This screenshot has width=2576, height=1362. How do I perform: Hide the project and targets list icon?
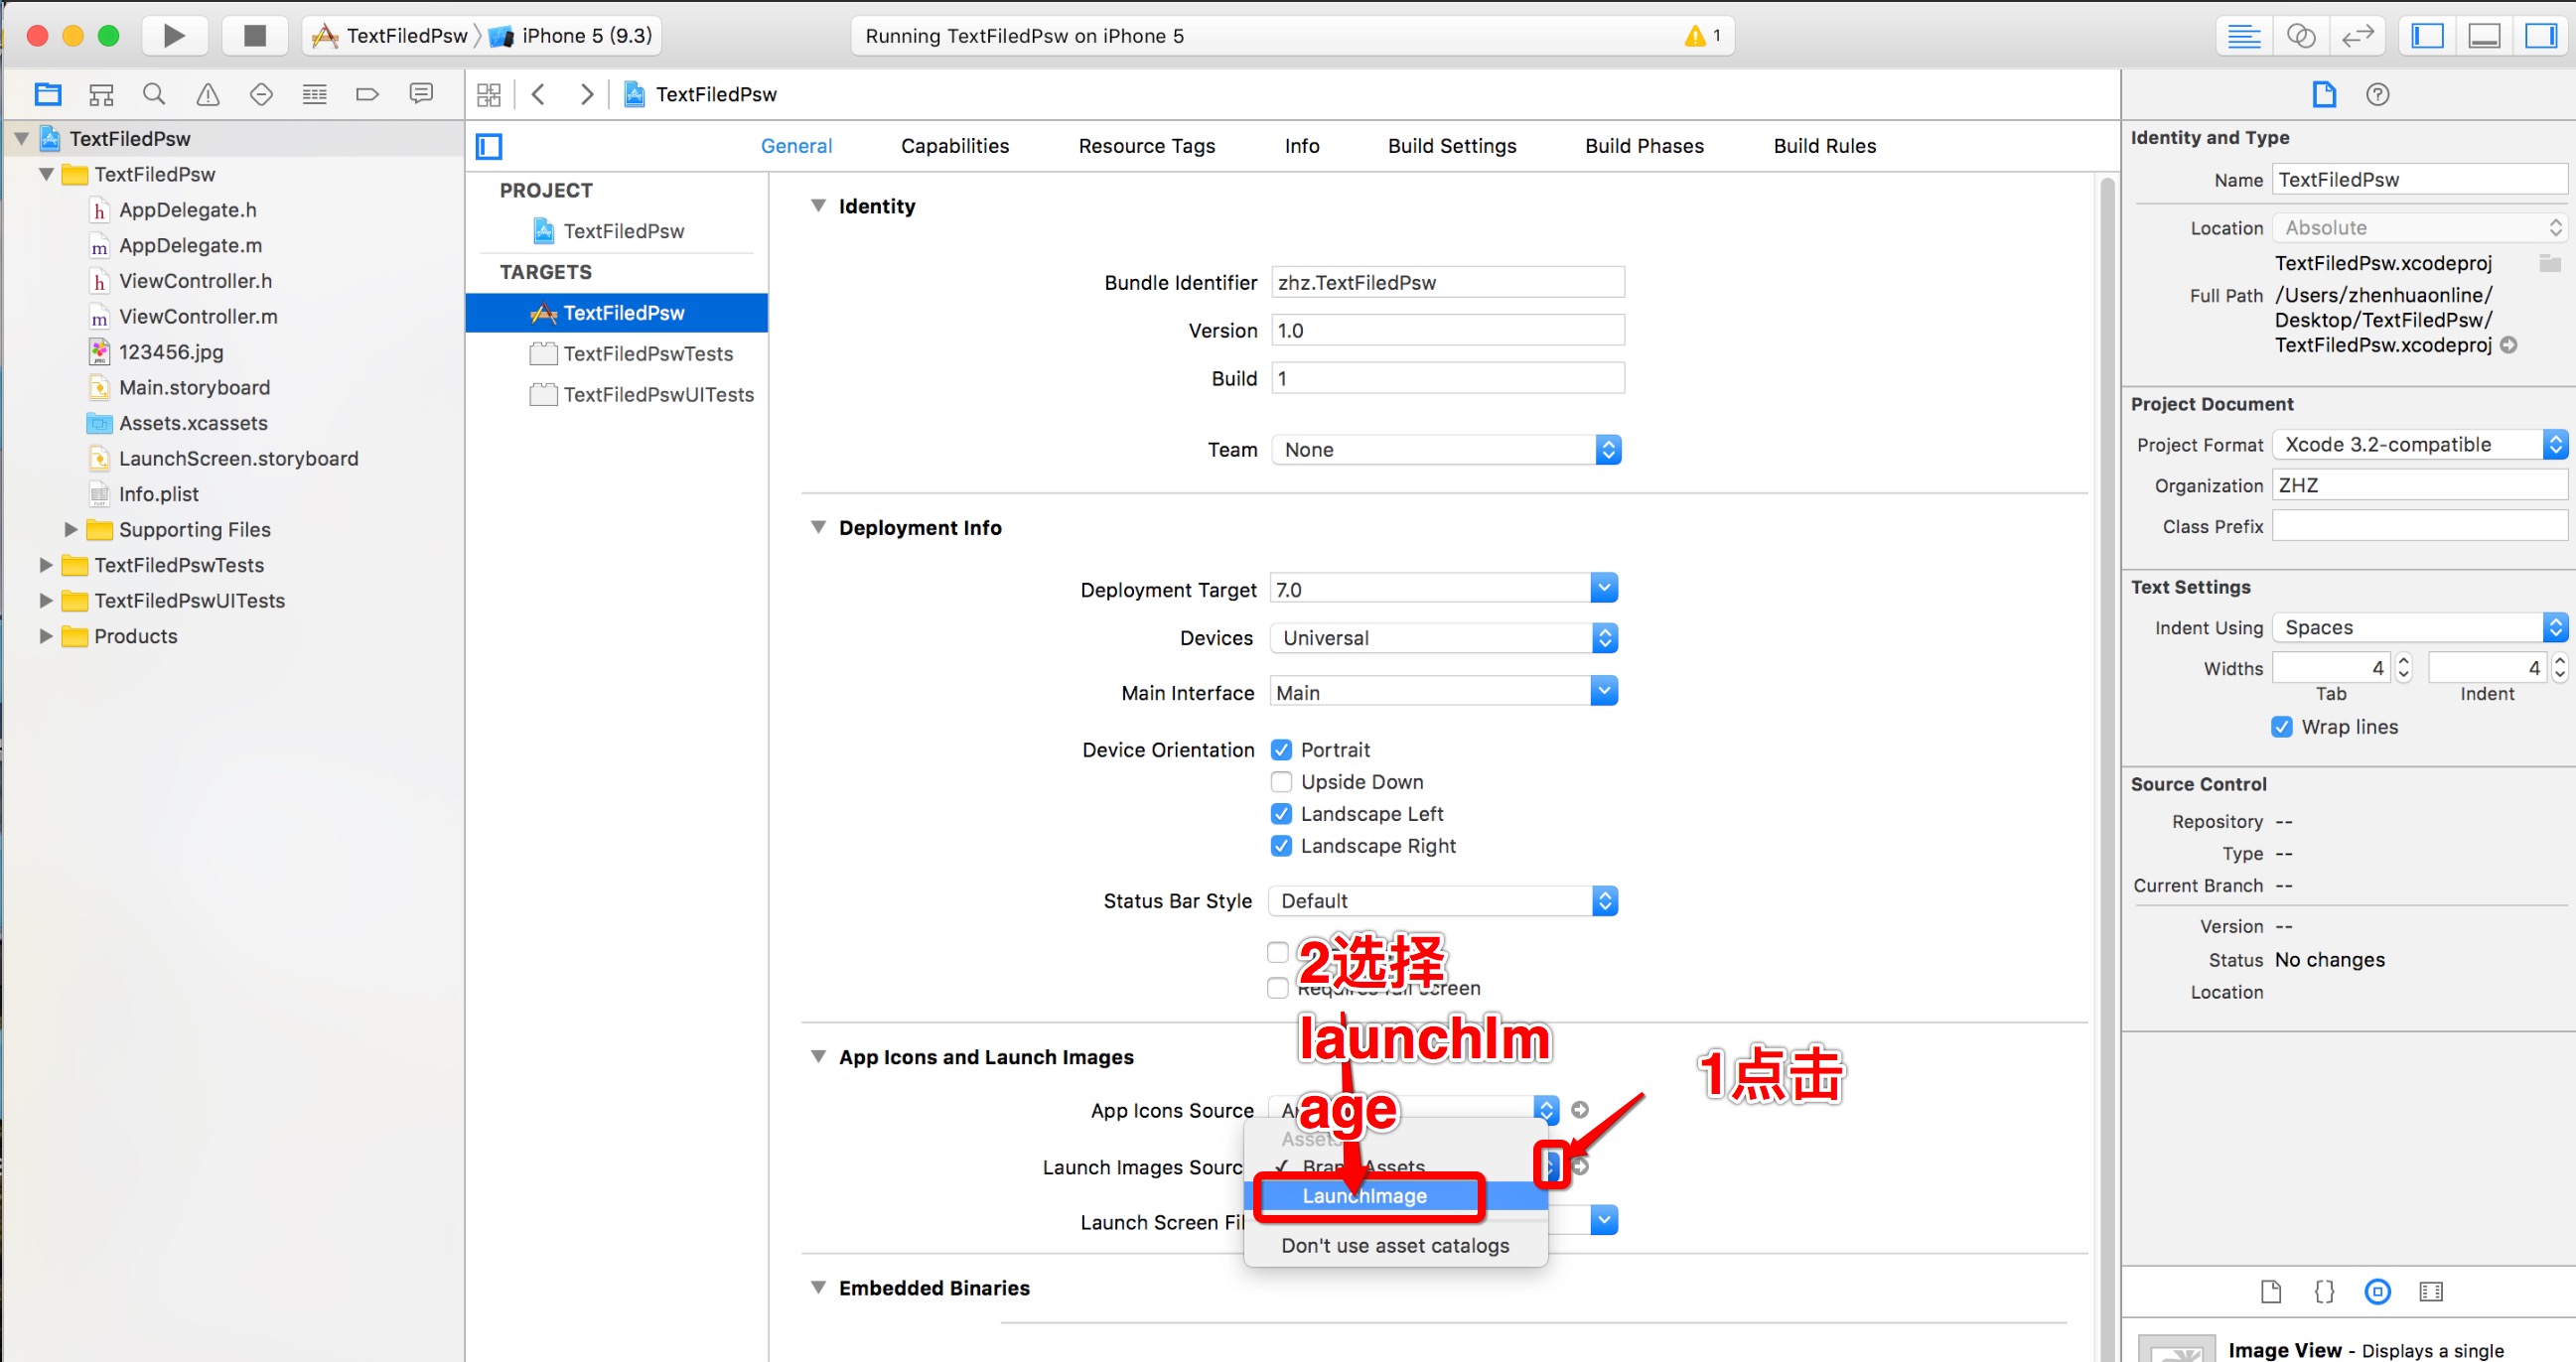[489, 147]
